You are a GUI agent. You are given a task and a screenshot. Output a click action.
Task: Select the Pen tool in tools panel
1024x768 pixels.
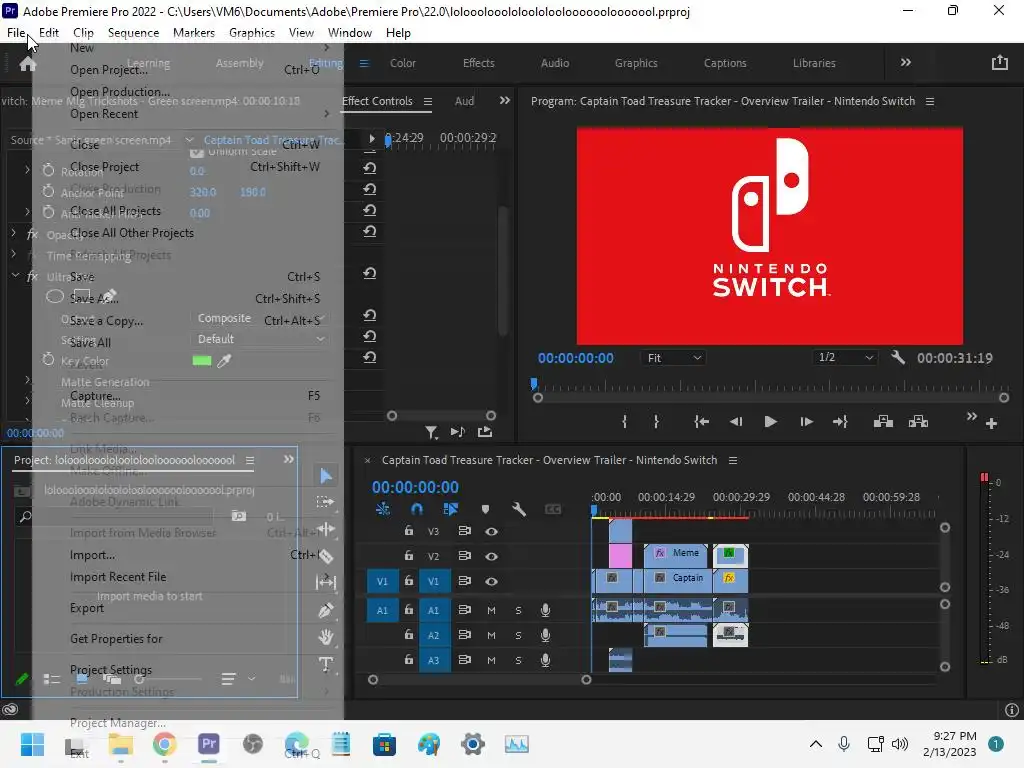(x=326, y=610)
